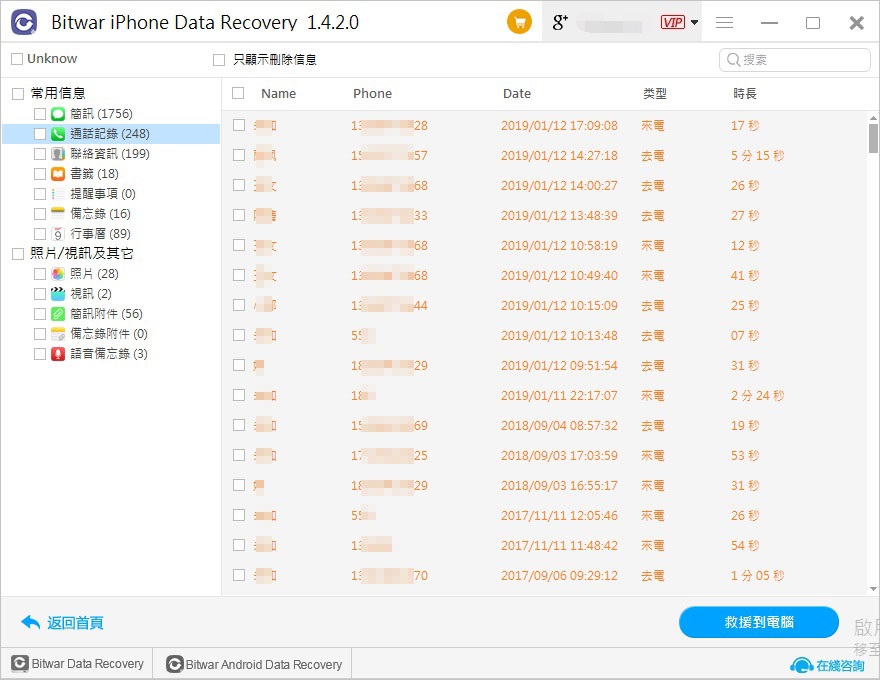Click the date 2018/09/04 08:57:32

[x=559, y=425]
